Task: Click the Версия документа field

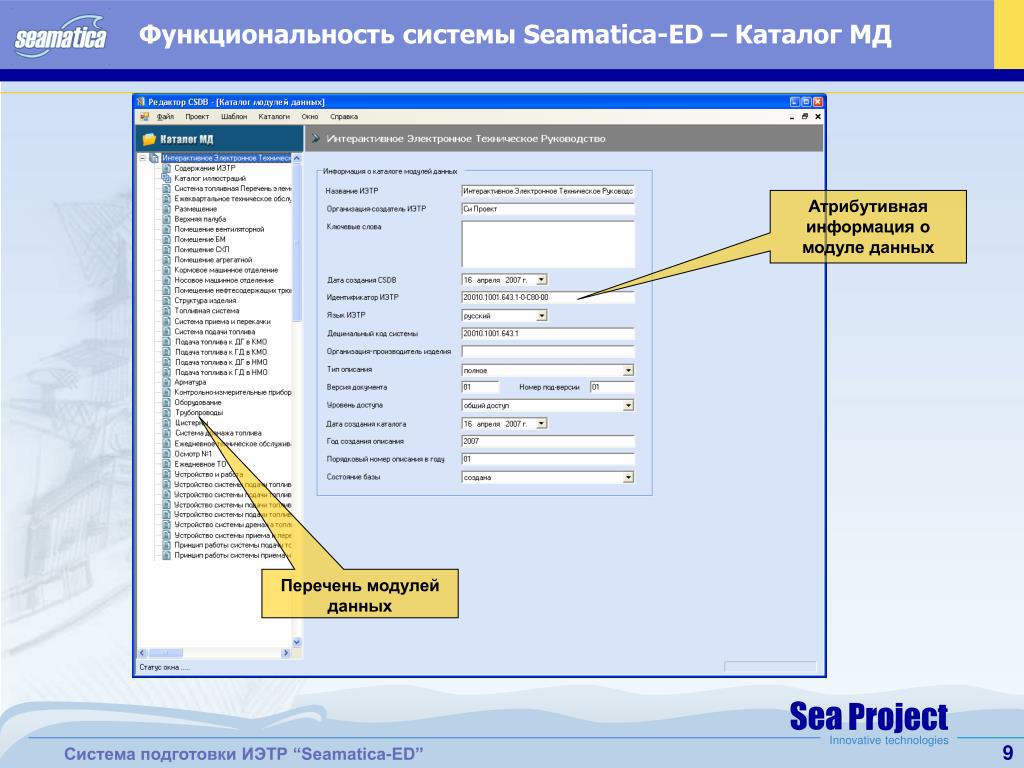Action: 480,387
